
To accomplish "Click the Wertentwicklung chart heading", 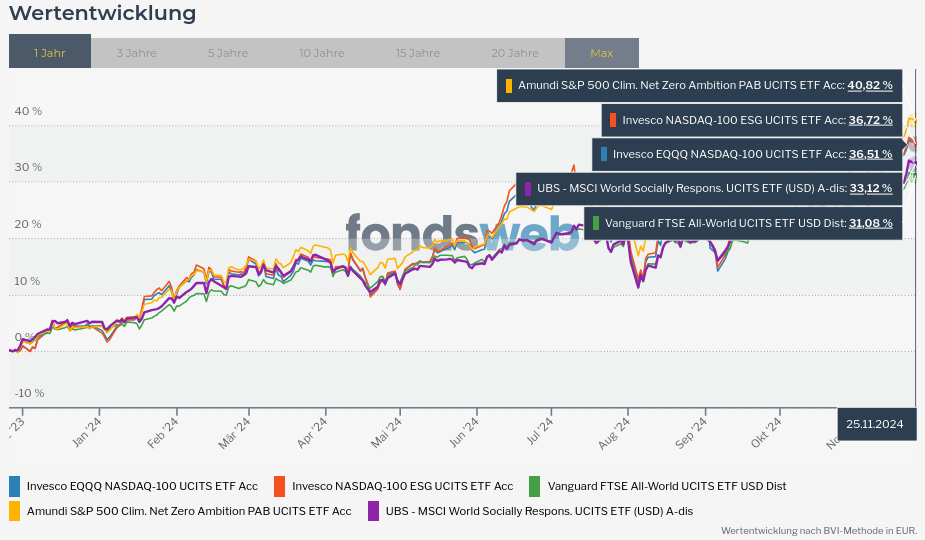I will 102,14.
